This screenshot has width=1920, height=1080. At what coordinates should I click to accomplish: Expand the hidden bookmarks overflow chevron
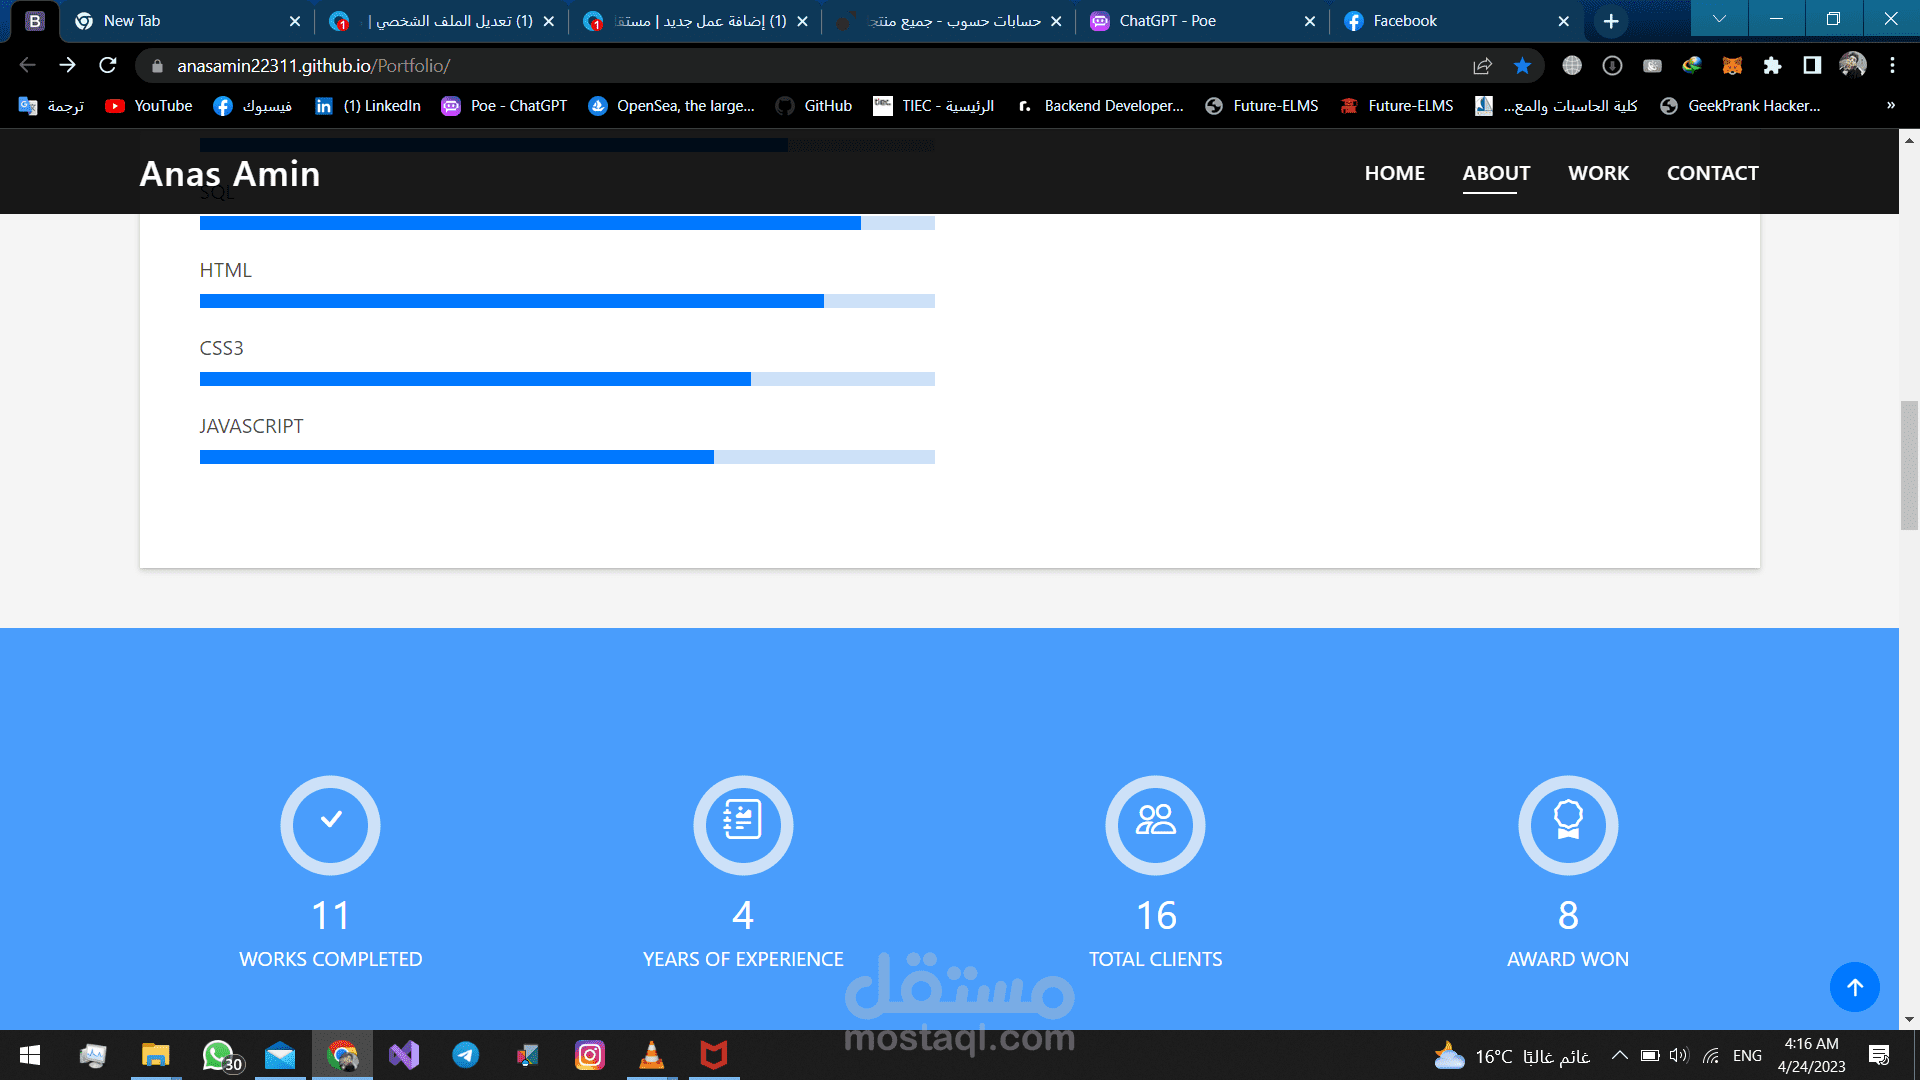click(x=1890, y=106)
